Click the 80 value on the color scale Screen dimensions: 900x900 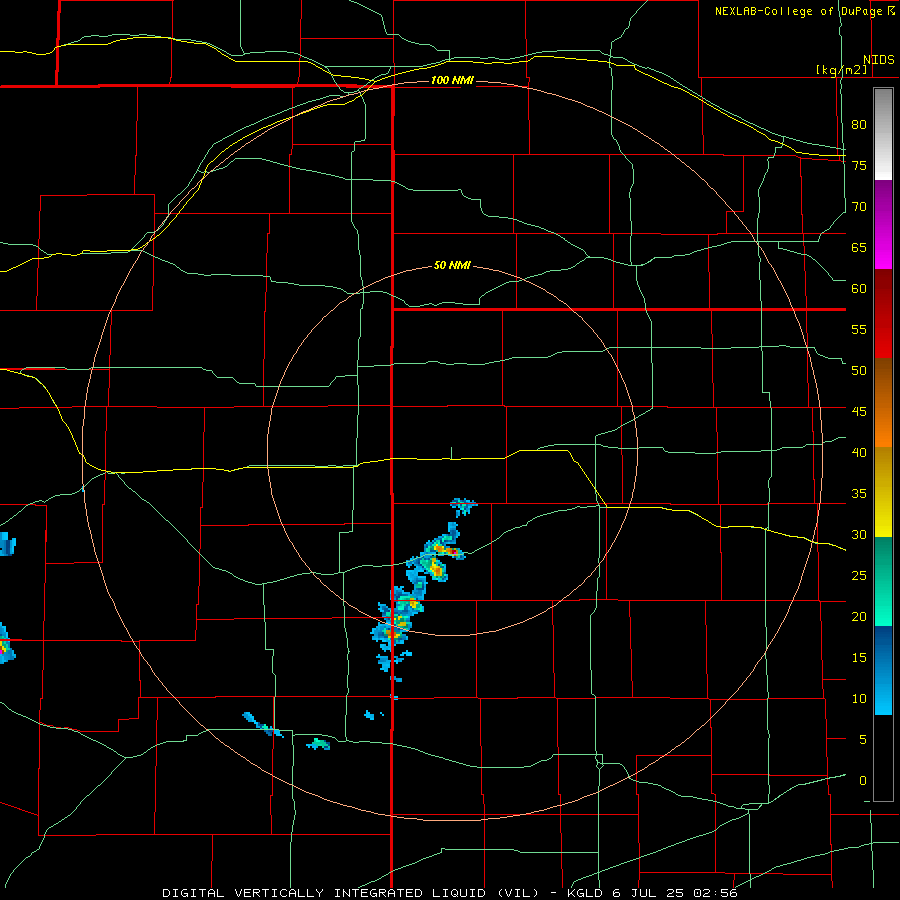pos(859,125)
